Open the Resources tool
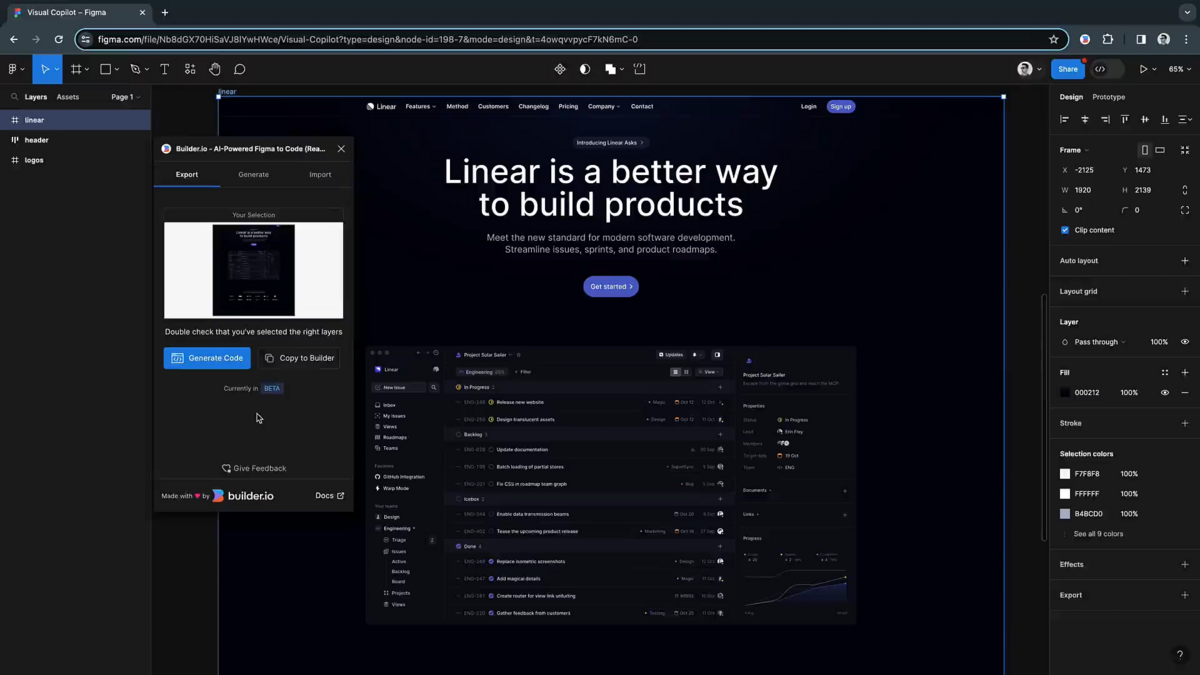This screenshot has height=675, width=1200. (x=190, y=69)
